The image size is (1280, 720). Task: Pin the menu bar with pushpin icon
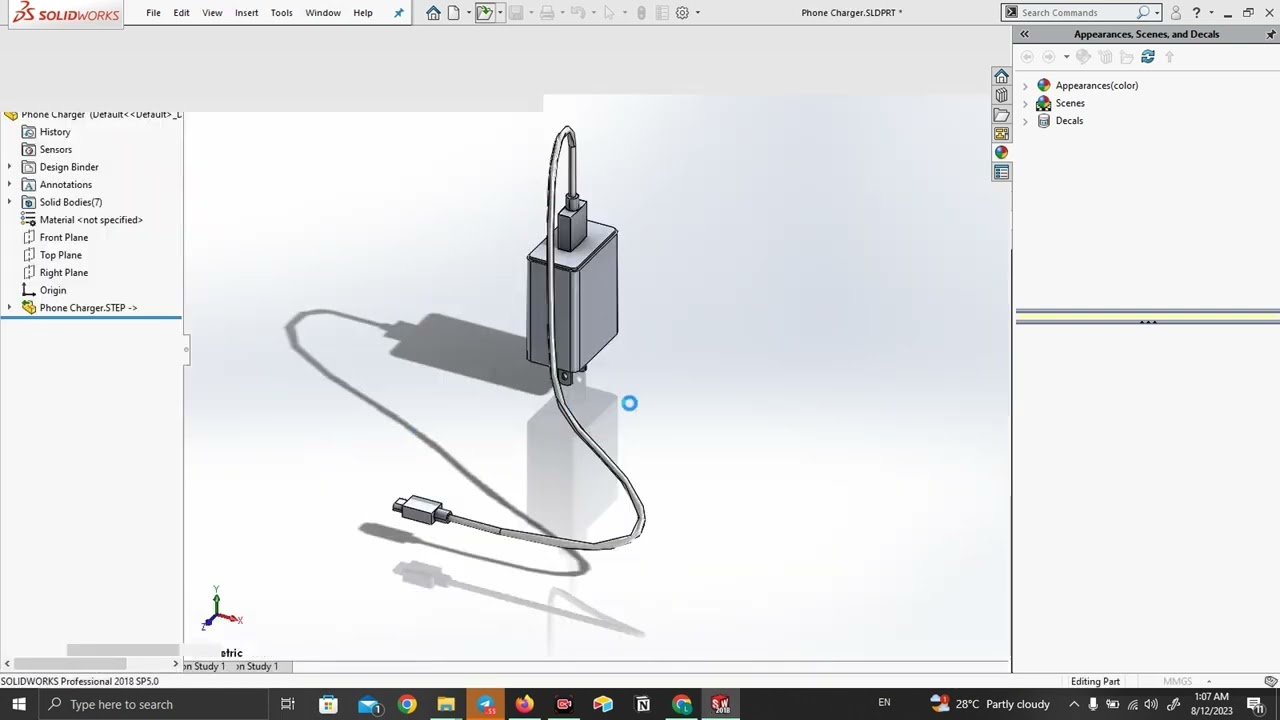pyautogui.click(x=399, y=13)
